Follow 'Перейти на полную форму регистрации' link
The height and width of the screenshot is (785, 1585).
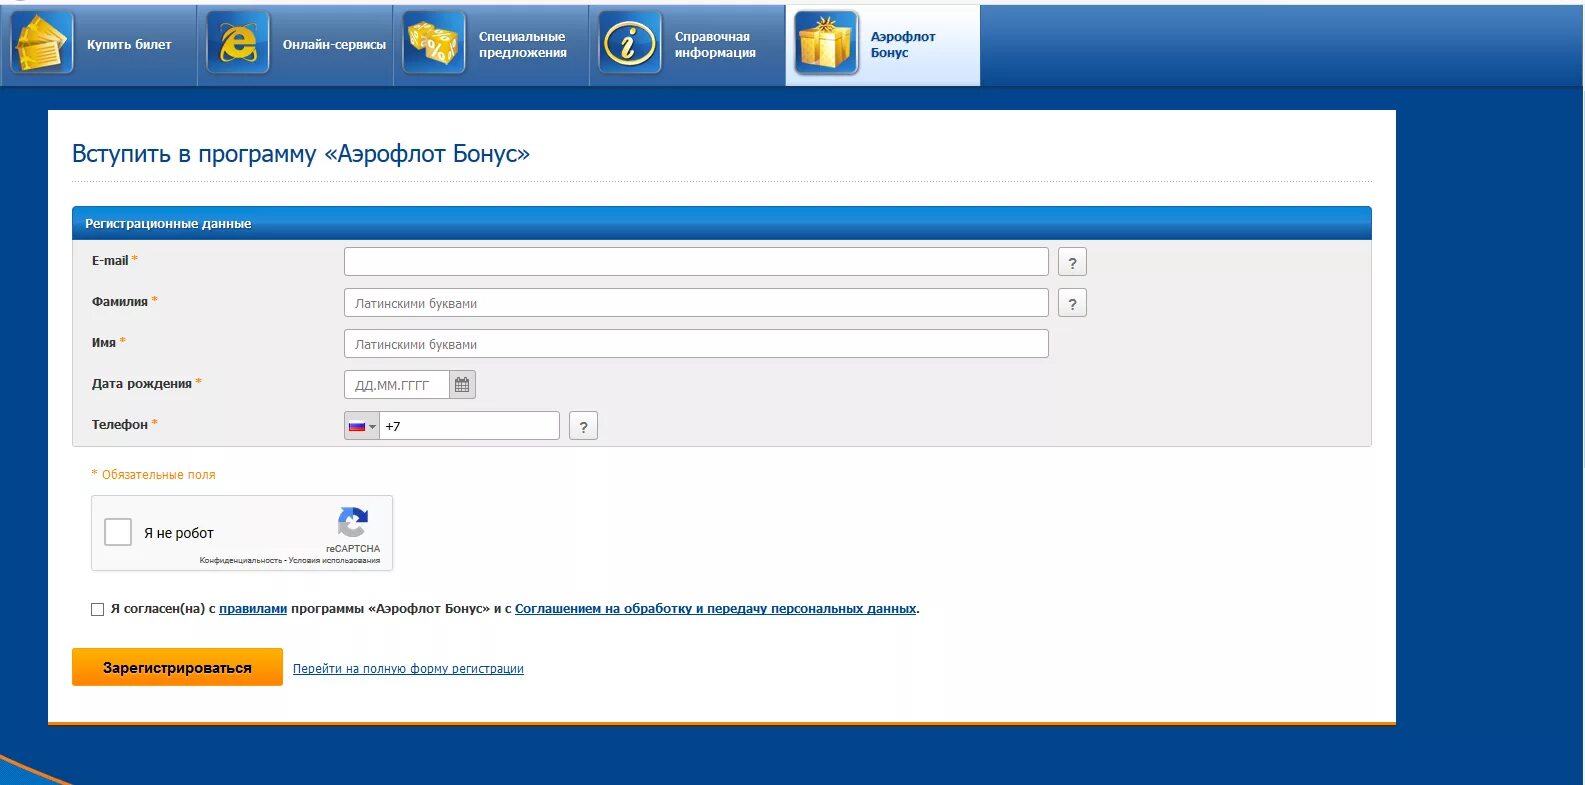tap(408, 669)
